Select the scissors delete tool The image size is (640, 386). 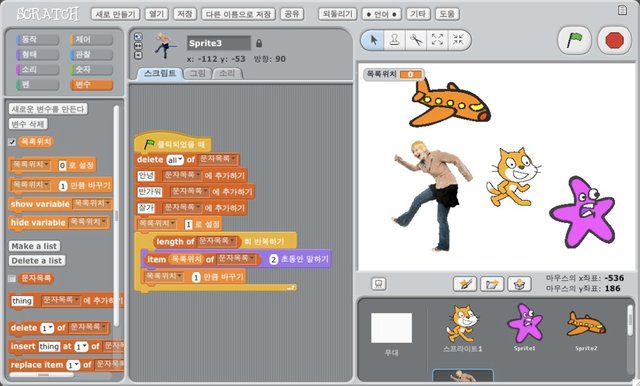click(416, 40)
